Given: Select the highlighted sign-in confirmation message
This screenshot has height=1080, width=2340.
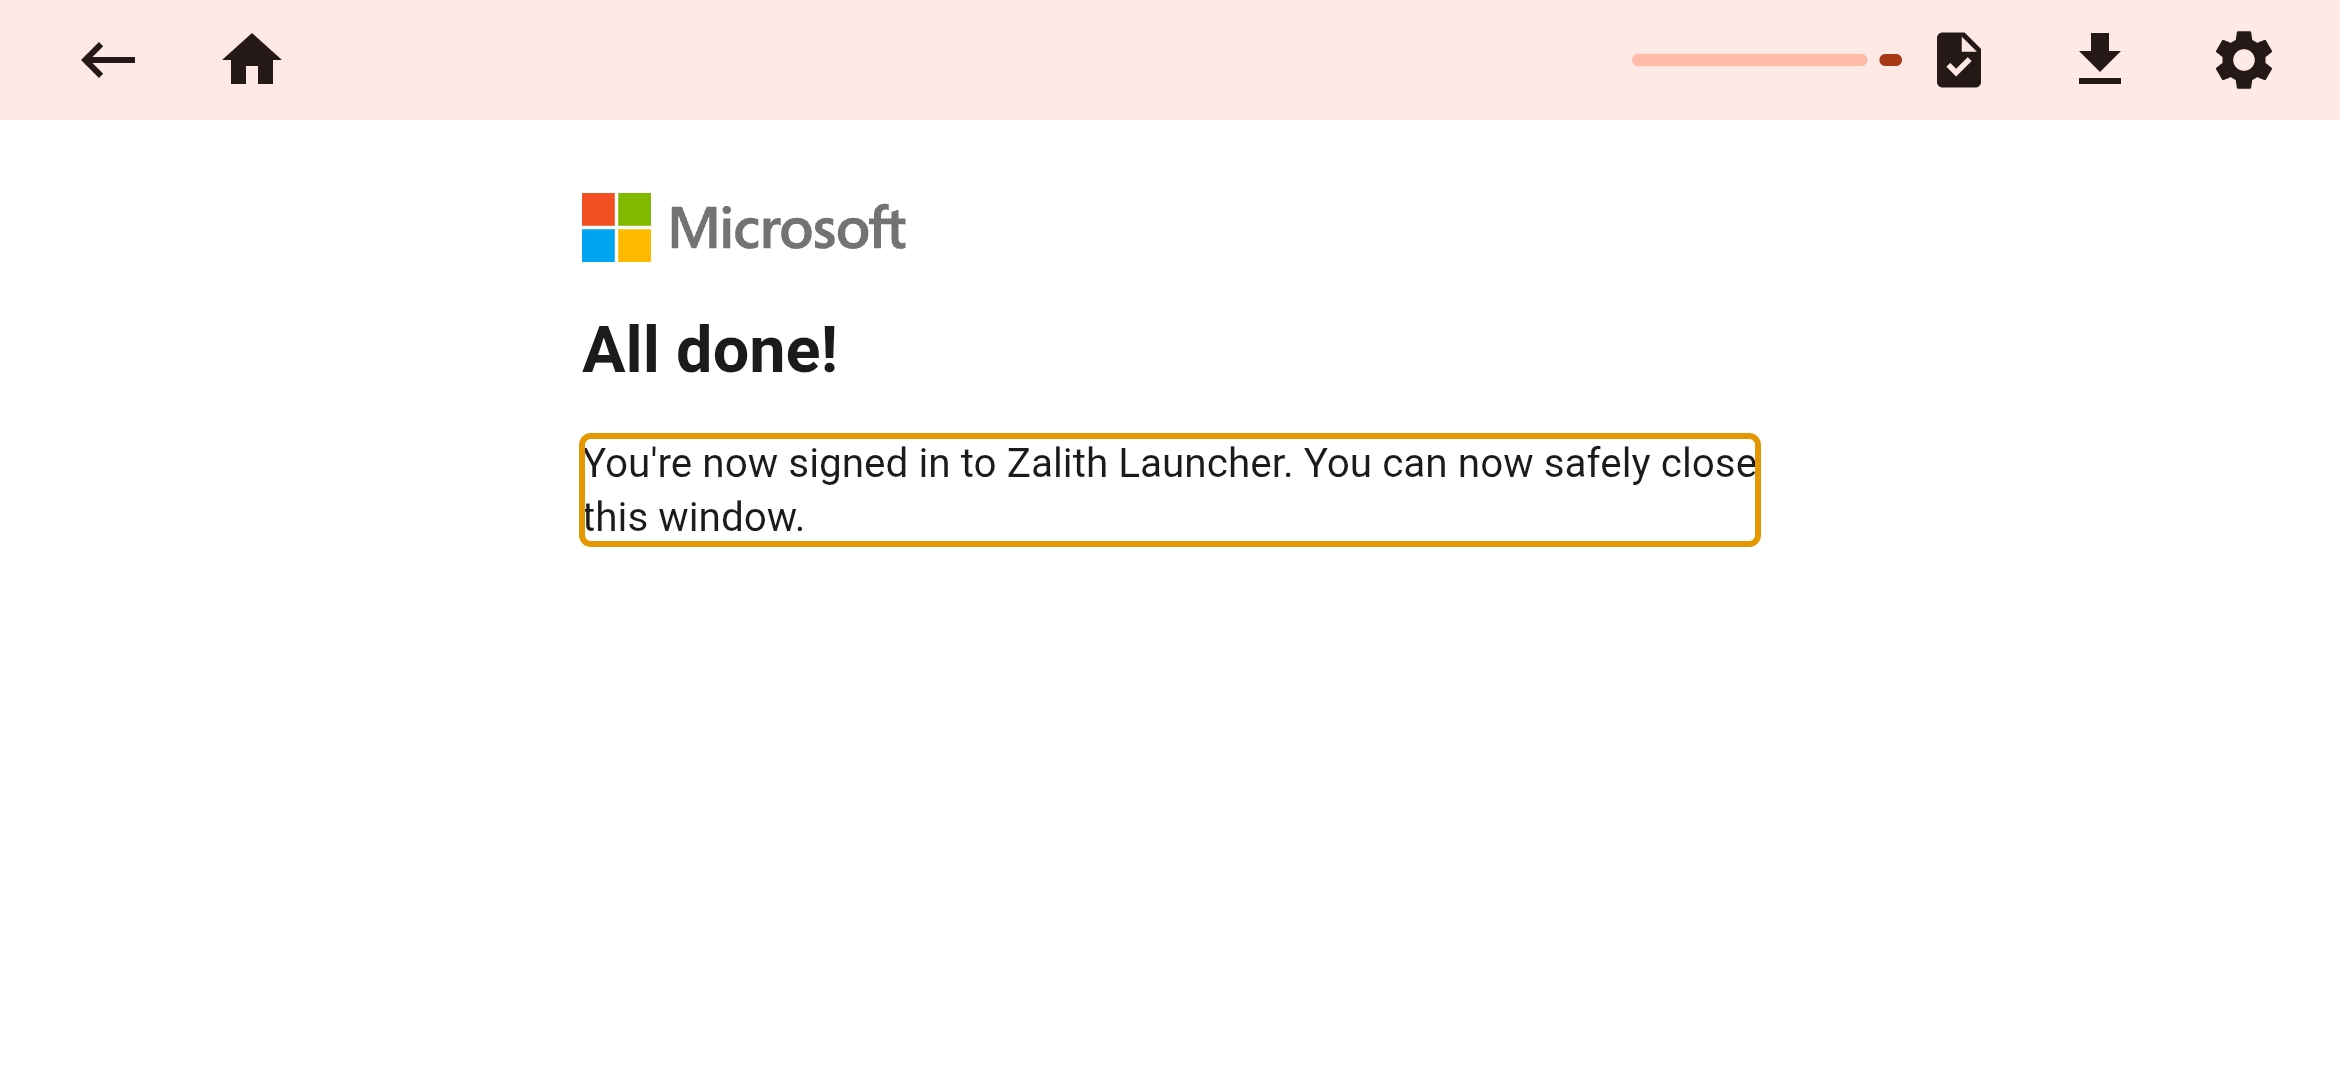Looking at the screenshot, I should 1168,489.
